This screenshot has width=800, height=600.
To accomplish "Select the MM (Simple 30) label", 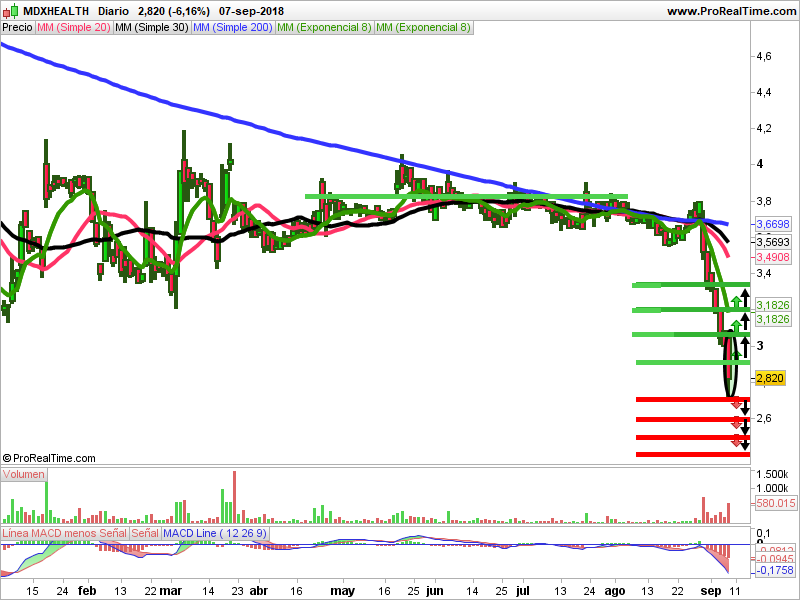I will (152, 28).
